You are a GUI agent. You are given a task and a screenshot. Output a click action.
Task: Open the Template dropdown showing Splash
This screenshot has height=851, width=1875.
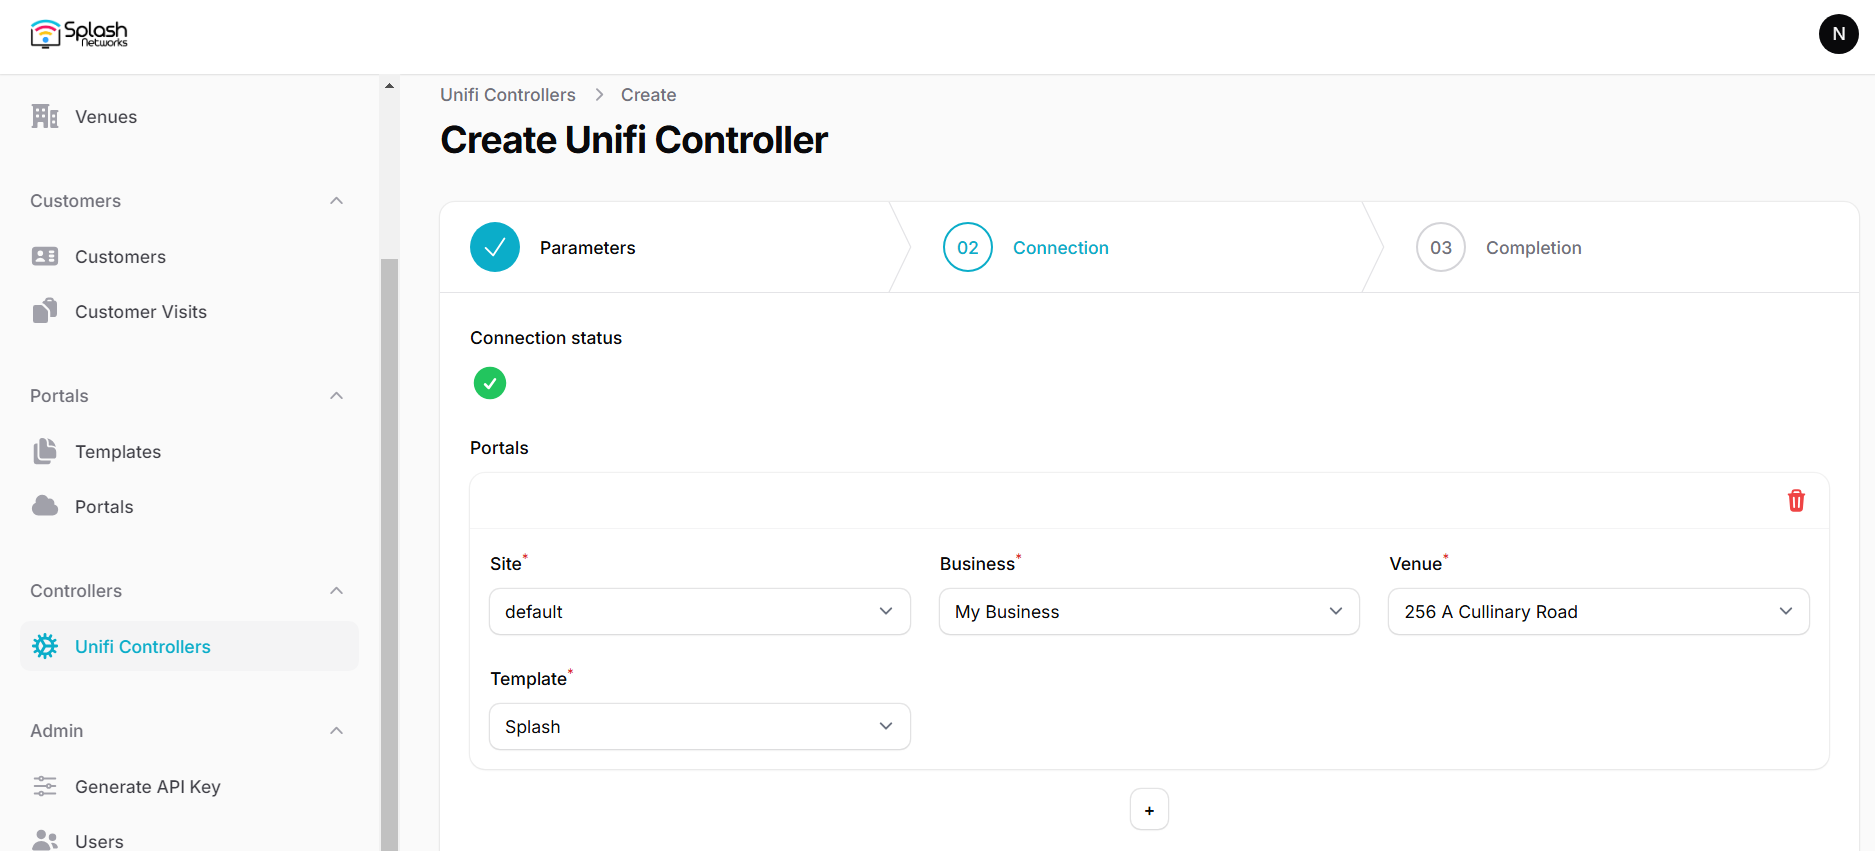coord(699,726)
